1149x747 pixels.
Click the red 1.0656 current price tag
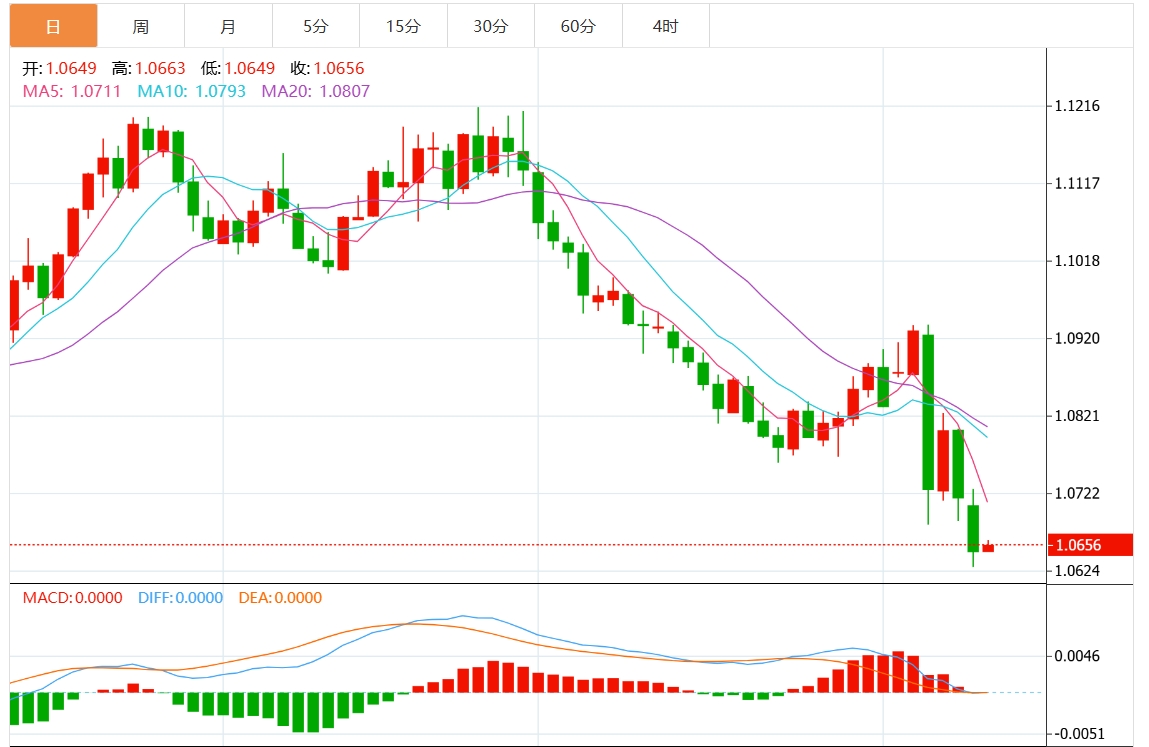tap(1090, 545)
